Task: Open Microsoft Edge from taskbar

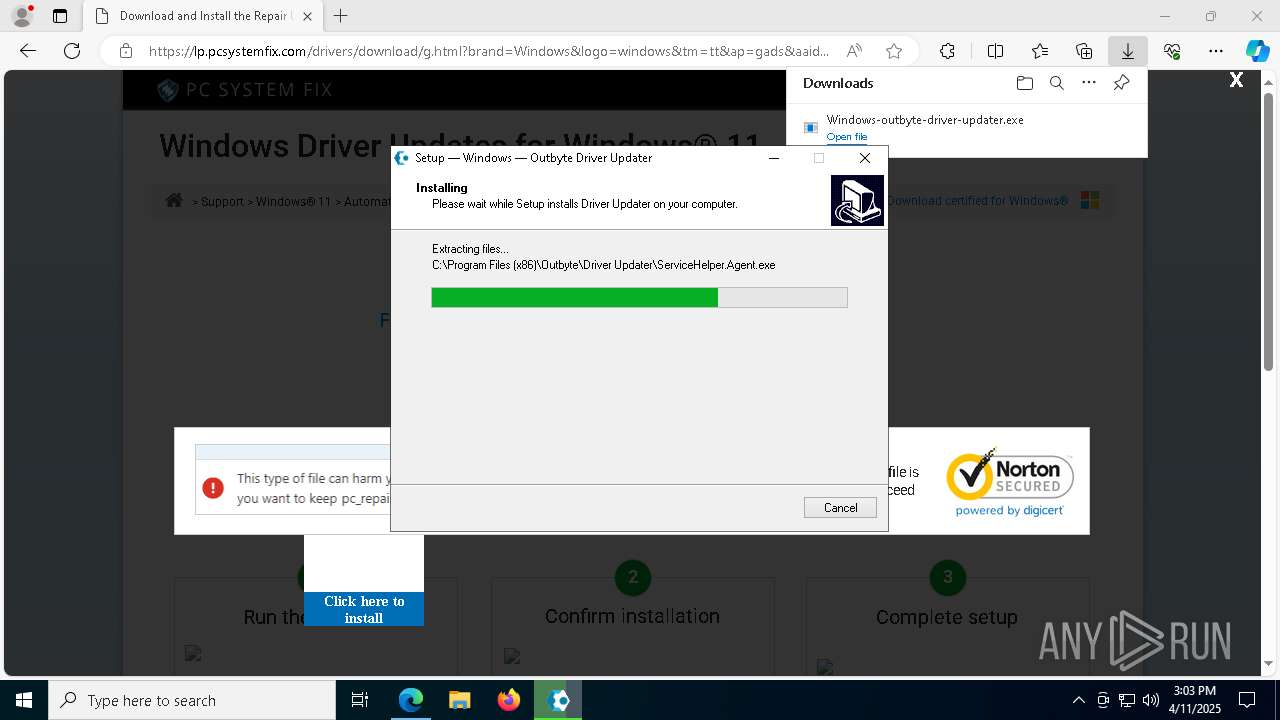Action: [411, 700]
